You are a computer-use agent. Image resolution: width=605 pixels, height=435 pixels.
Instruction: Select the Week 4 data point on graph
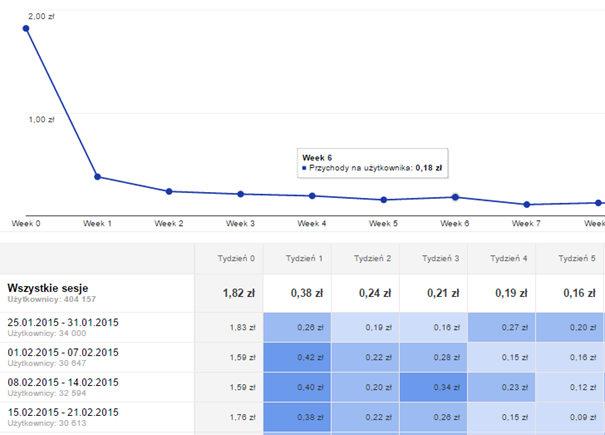coord(312,196)
